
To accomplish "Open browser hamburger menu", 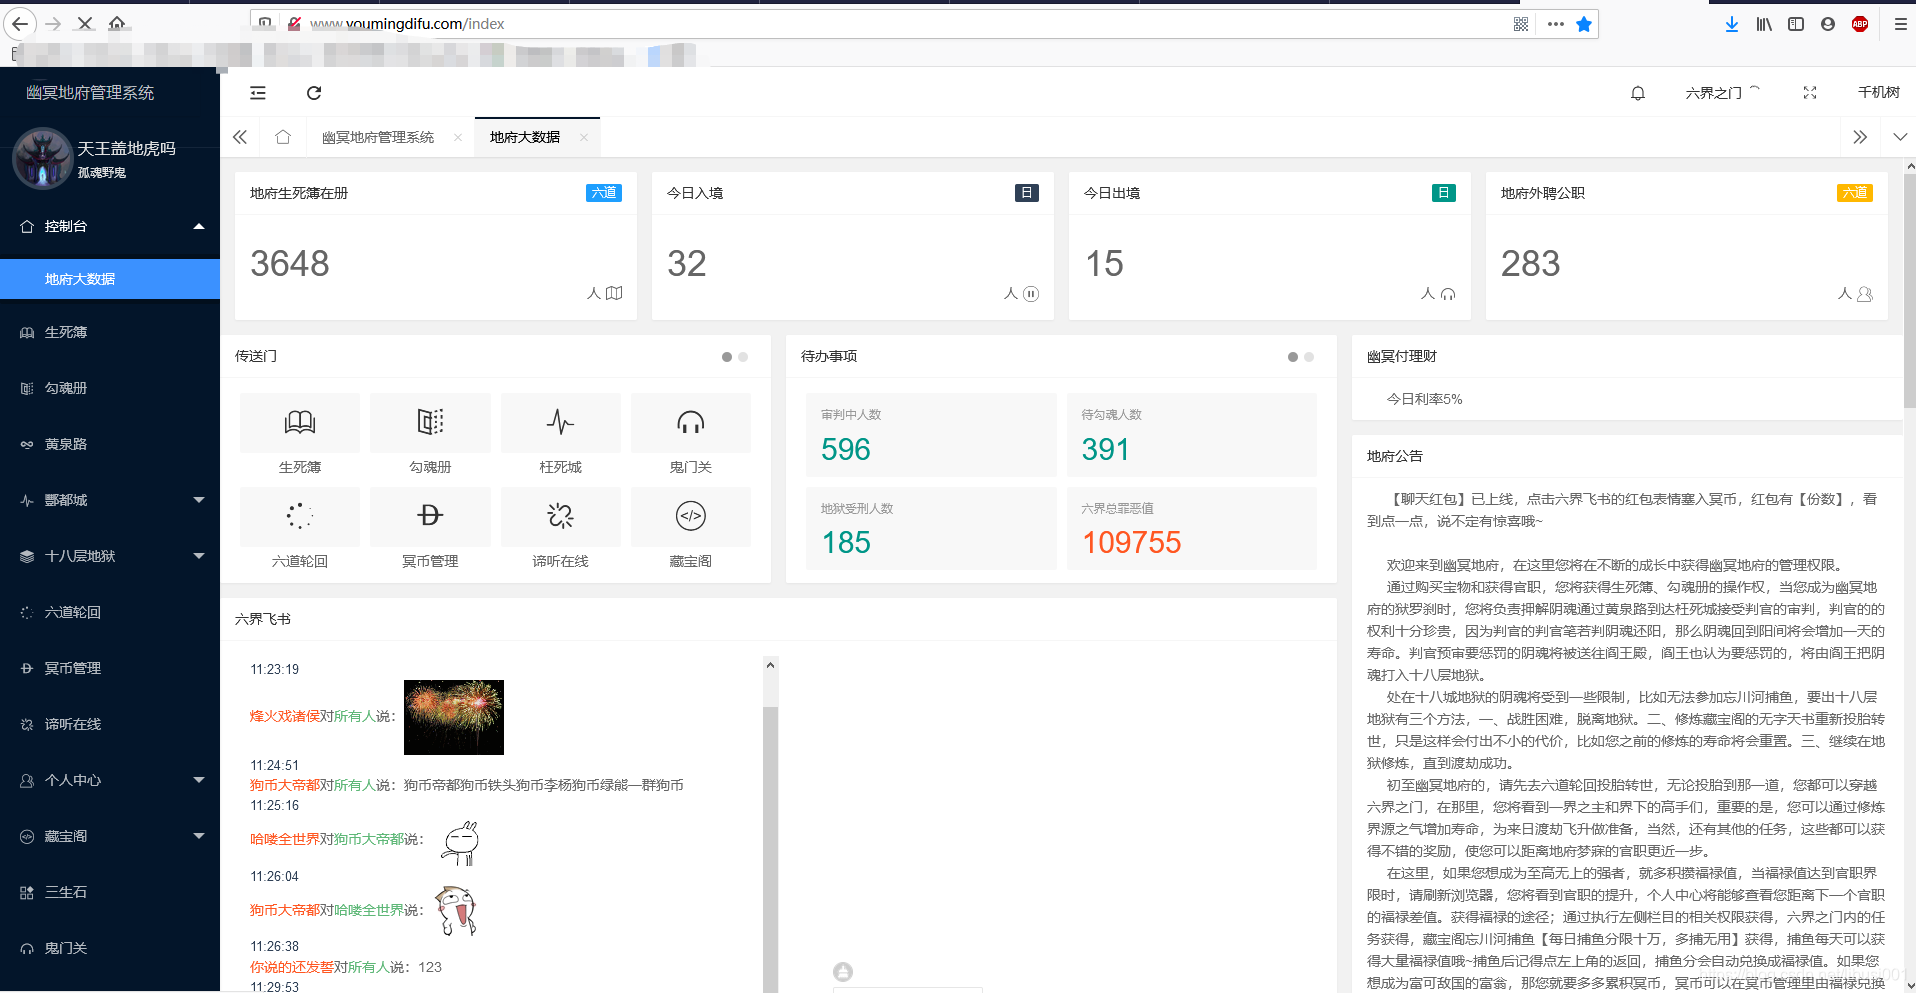I will coord(1900,24).
